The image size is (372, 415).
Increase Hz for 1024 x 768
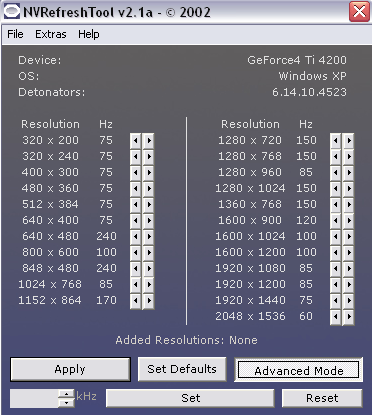(149, 285)
